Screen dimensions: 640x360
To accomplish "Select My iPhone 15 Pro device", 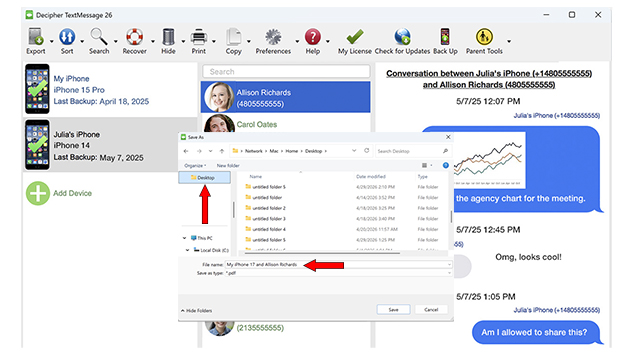I will pyautogui.click(x=110, y=89).
